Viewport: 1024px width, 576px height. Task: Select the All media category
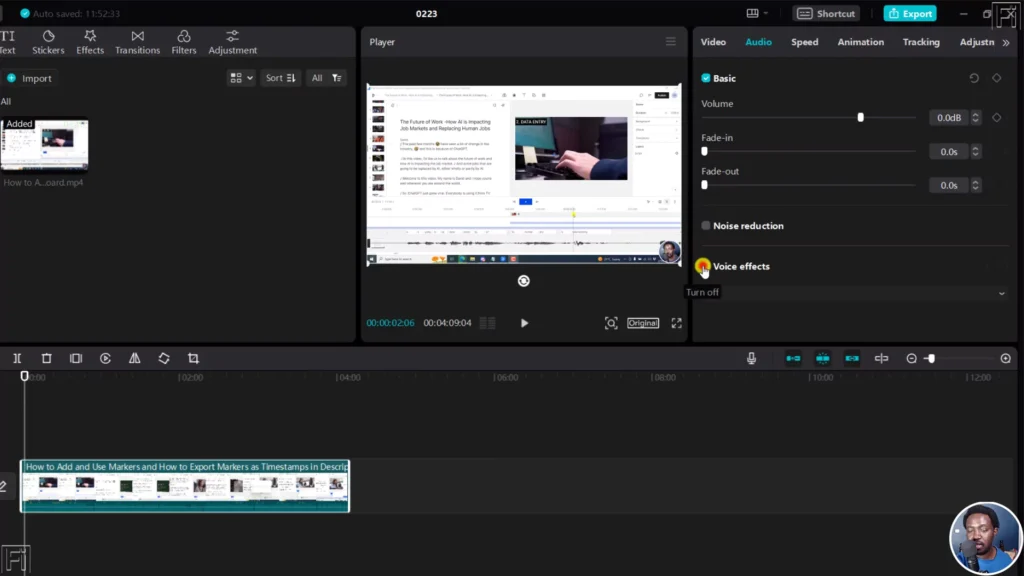(x=6, y=101)
